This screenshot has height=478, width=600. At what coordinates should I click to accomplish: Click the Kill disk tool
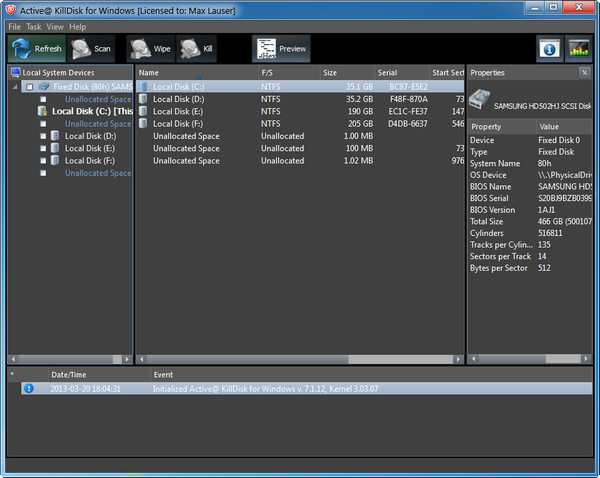point(197,48)
